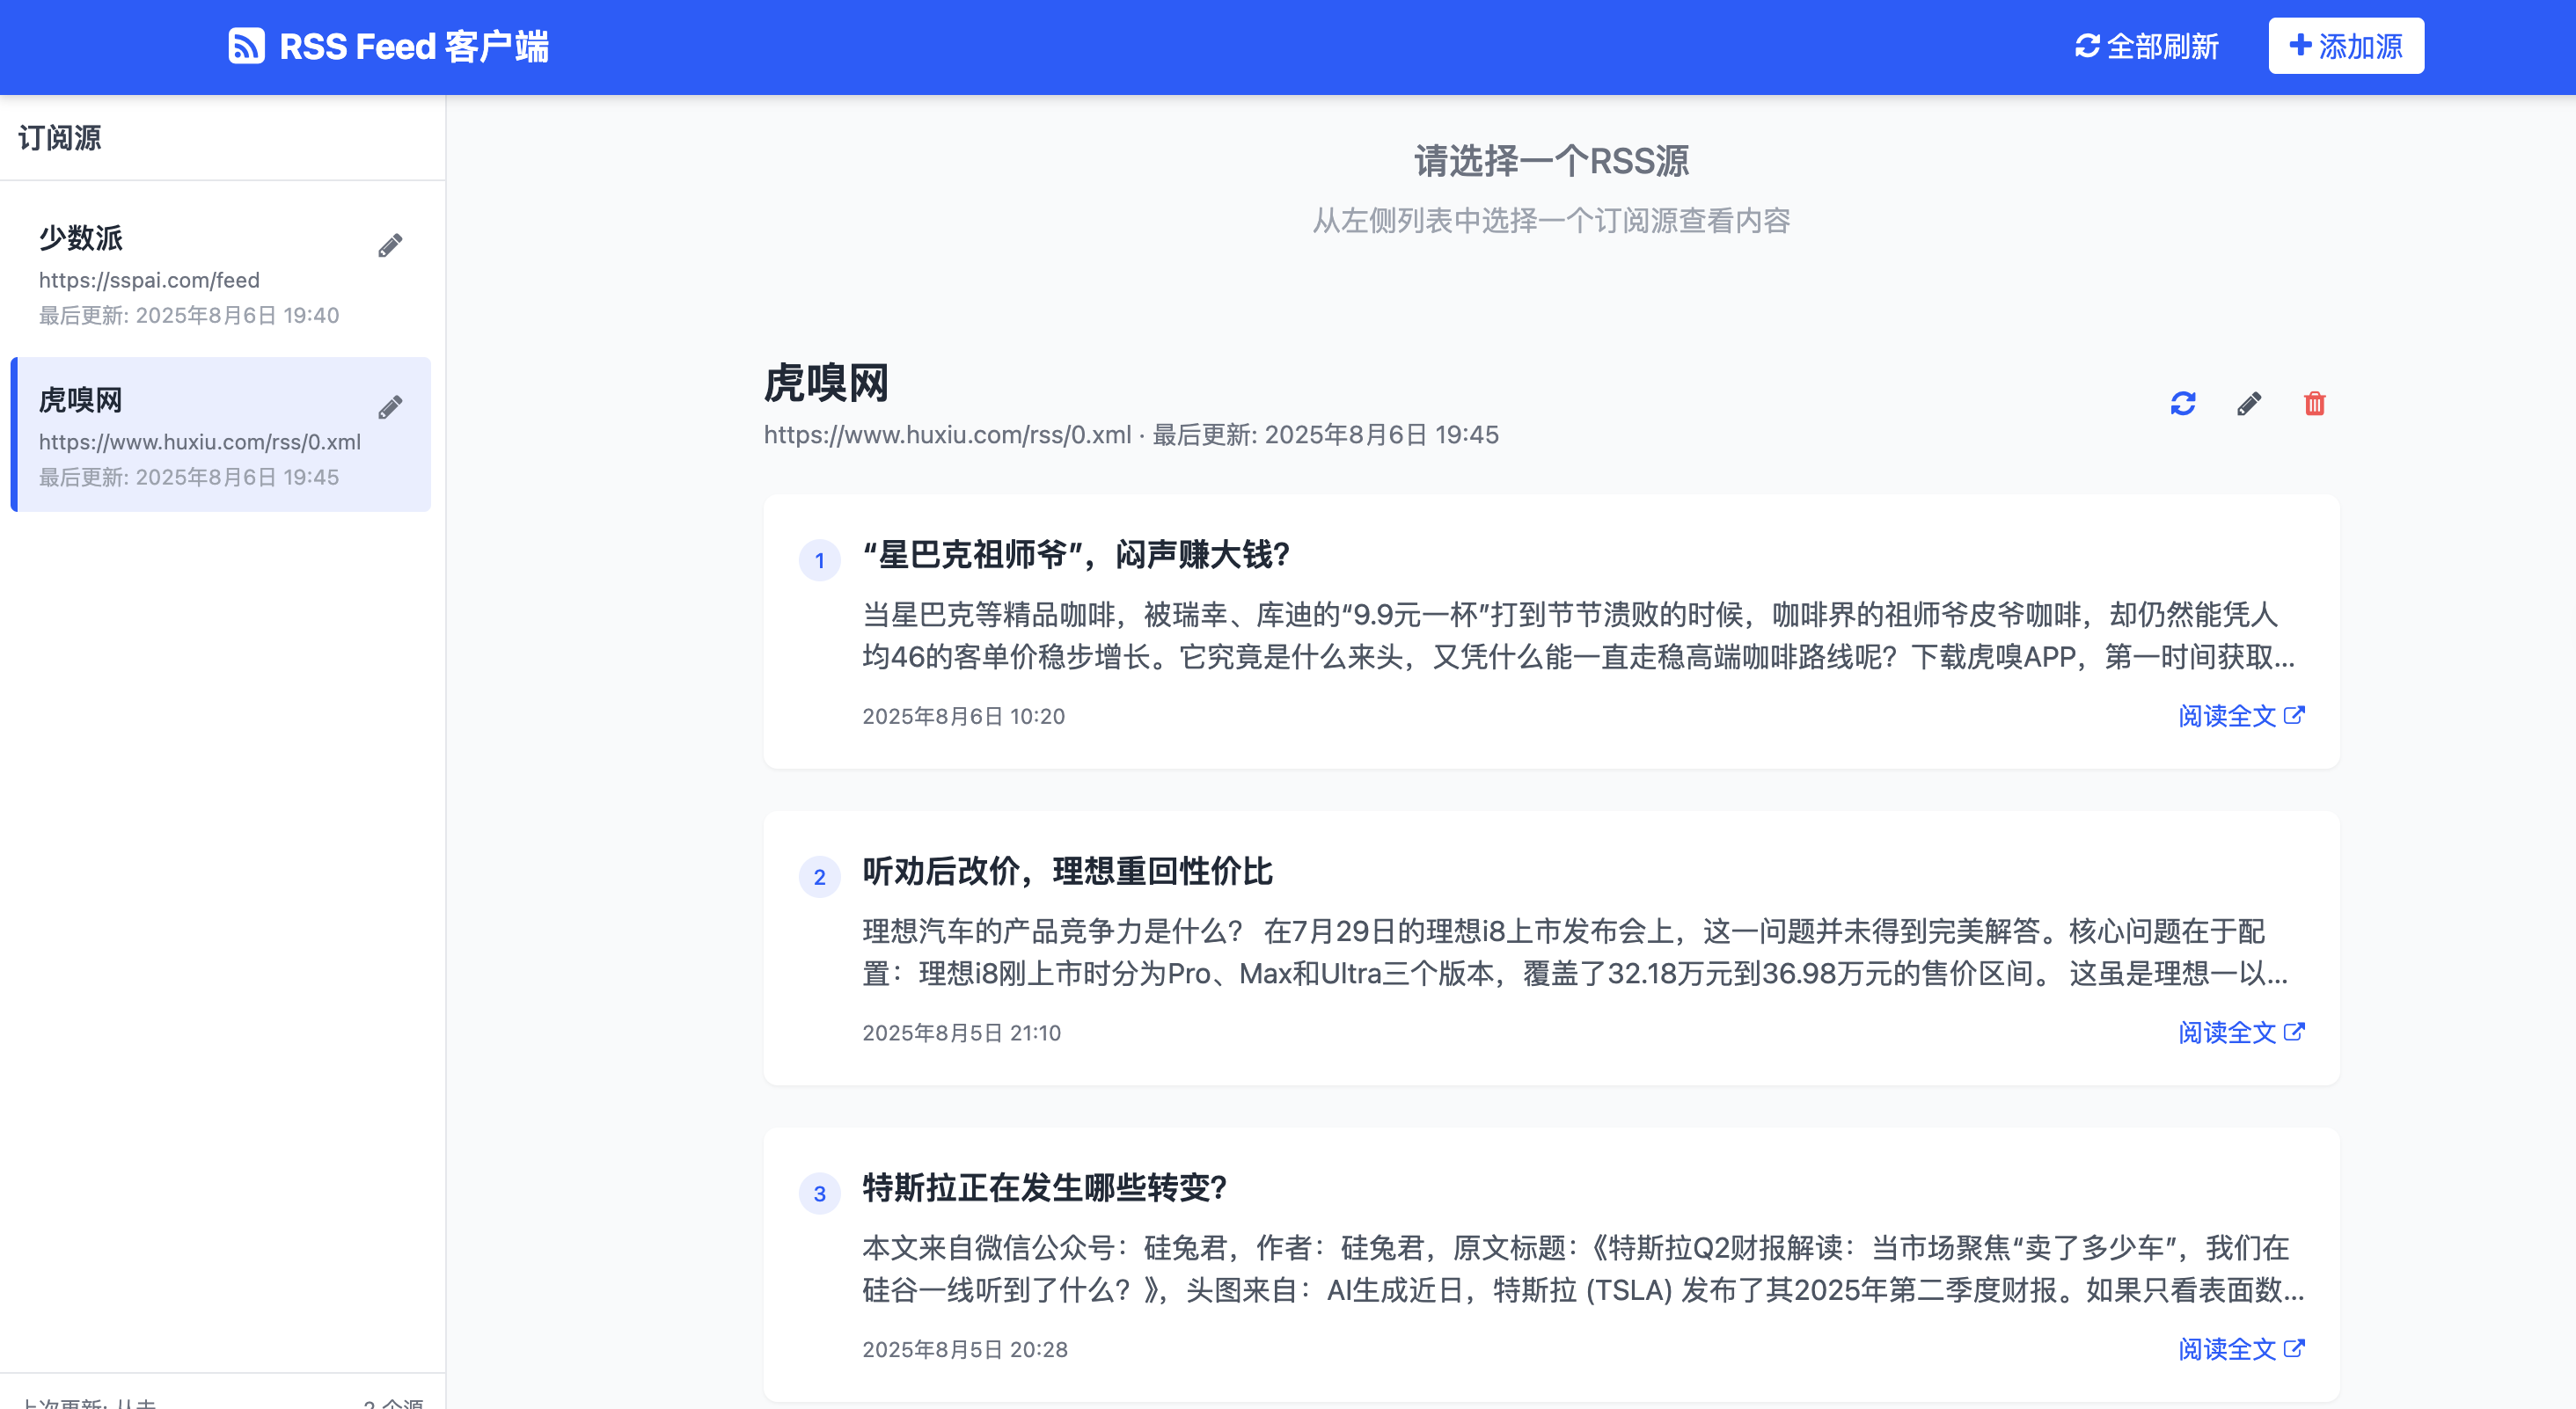
Task: Open 阅读全文 link for 理想重回性价比 article
Action: (2241, 1032)
